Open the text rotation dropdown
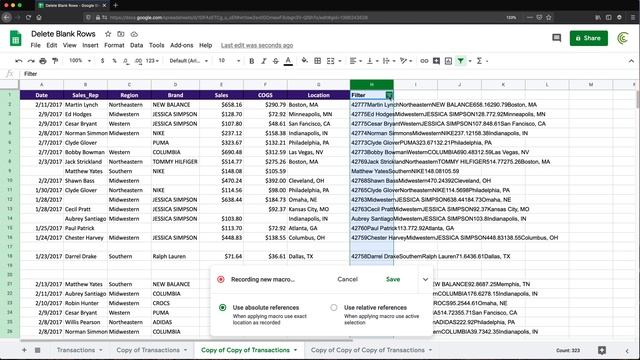This screenshot has height=360, width=640. [406, 61]
